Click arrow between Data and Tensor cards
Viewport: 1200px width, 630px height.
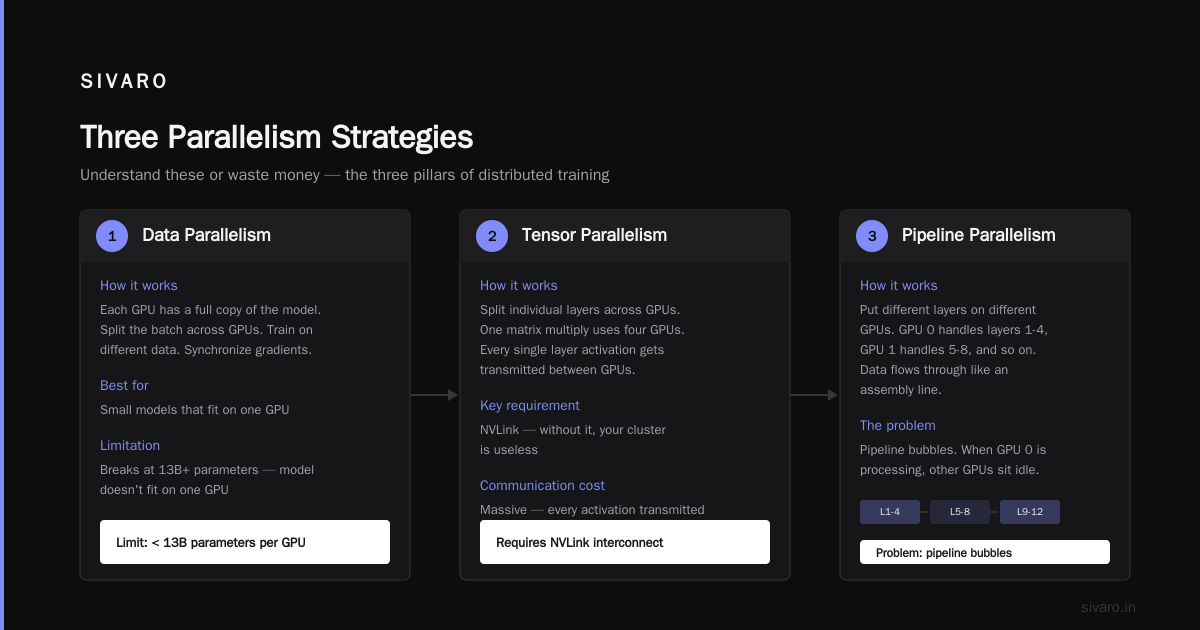click(434, 395)
